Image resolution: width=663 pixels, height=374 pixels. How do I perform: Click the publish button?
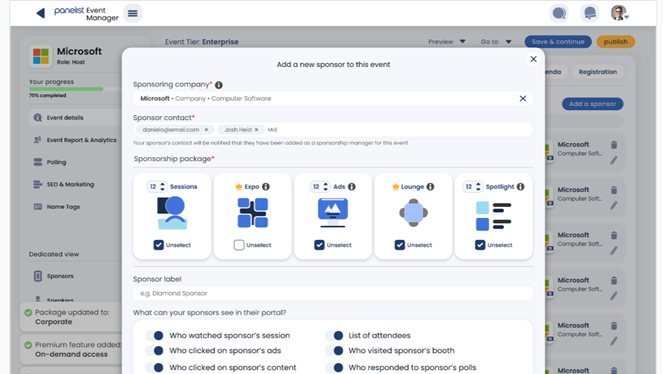click(616, 41)
